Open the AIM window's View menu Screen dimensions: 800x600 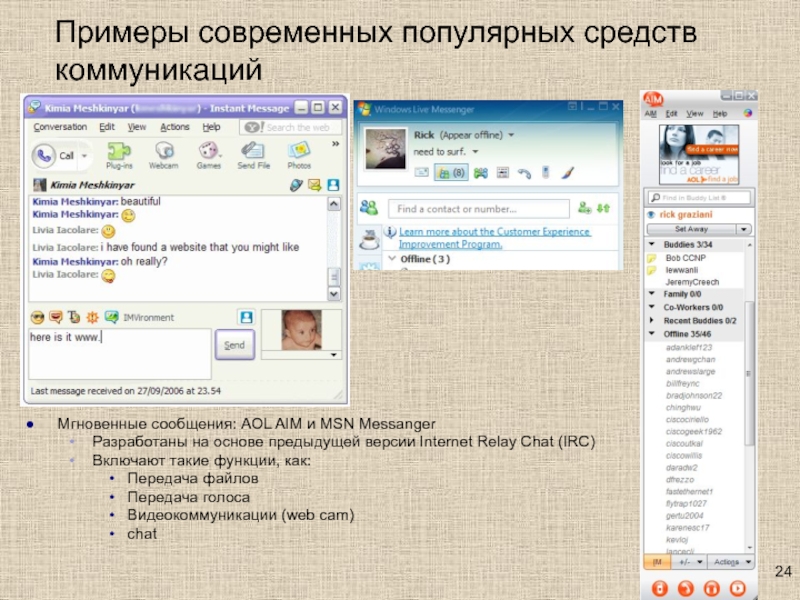(x=694, y=113)
